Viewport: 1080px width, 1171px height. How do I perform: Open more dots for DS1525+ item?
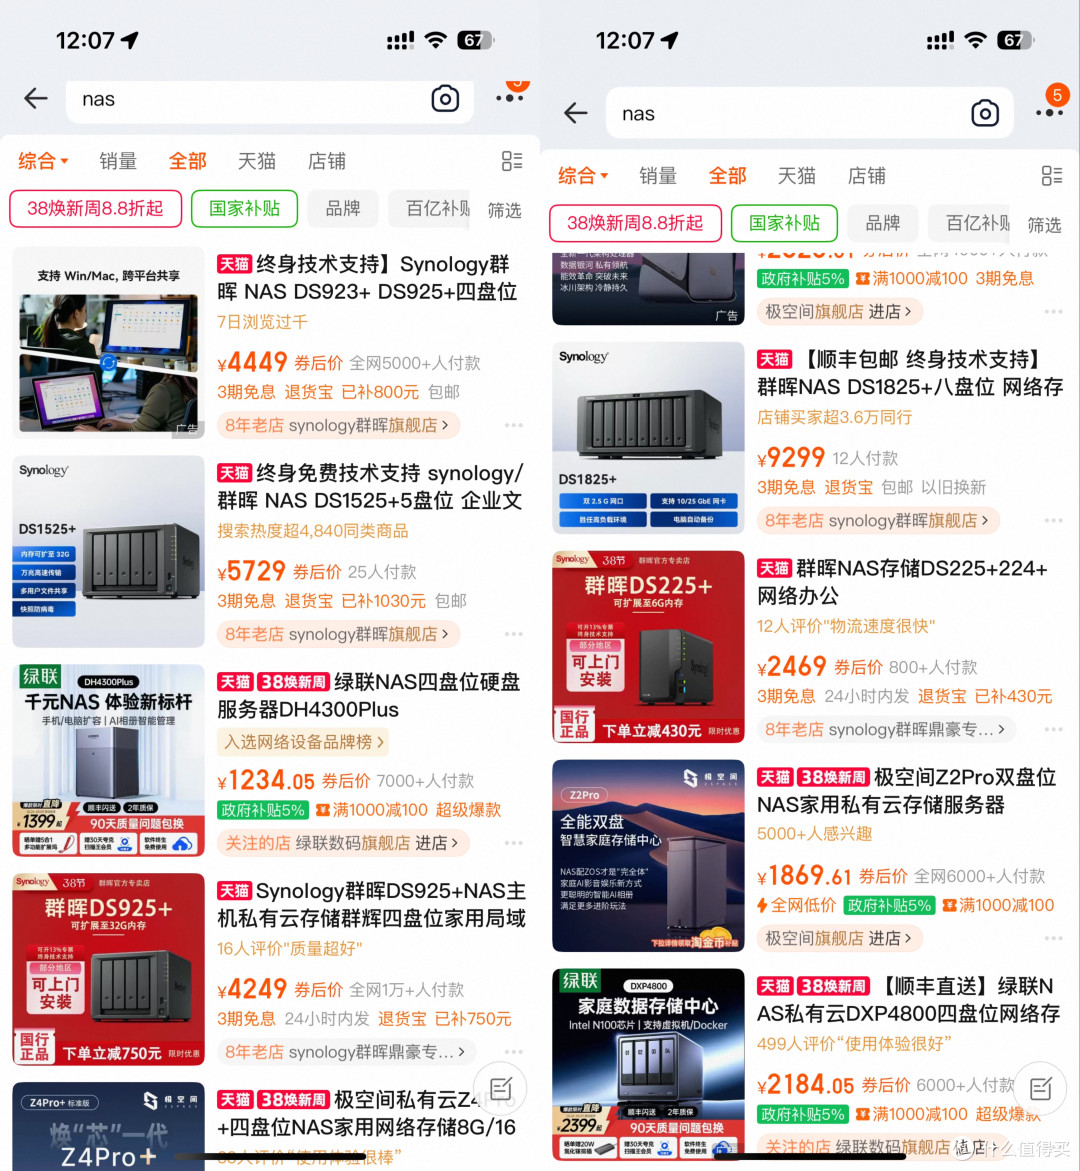(x=513, y=634)
